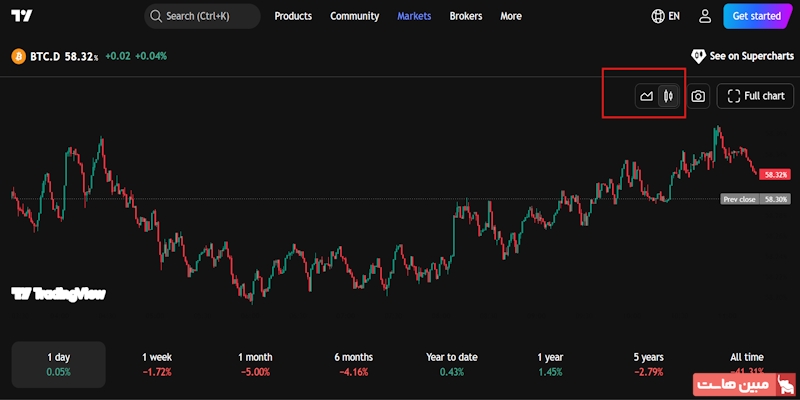The height and width of the screenshot is (400, 800).
Task: Open the Products menu
Action: coord(293,16)
